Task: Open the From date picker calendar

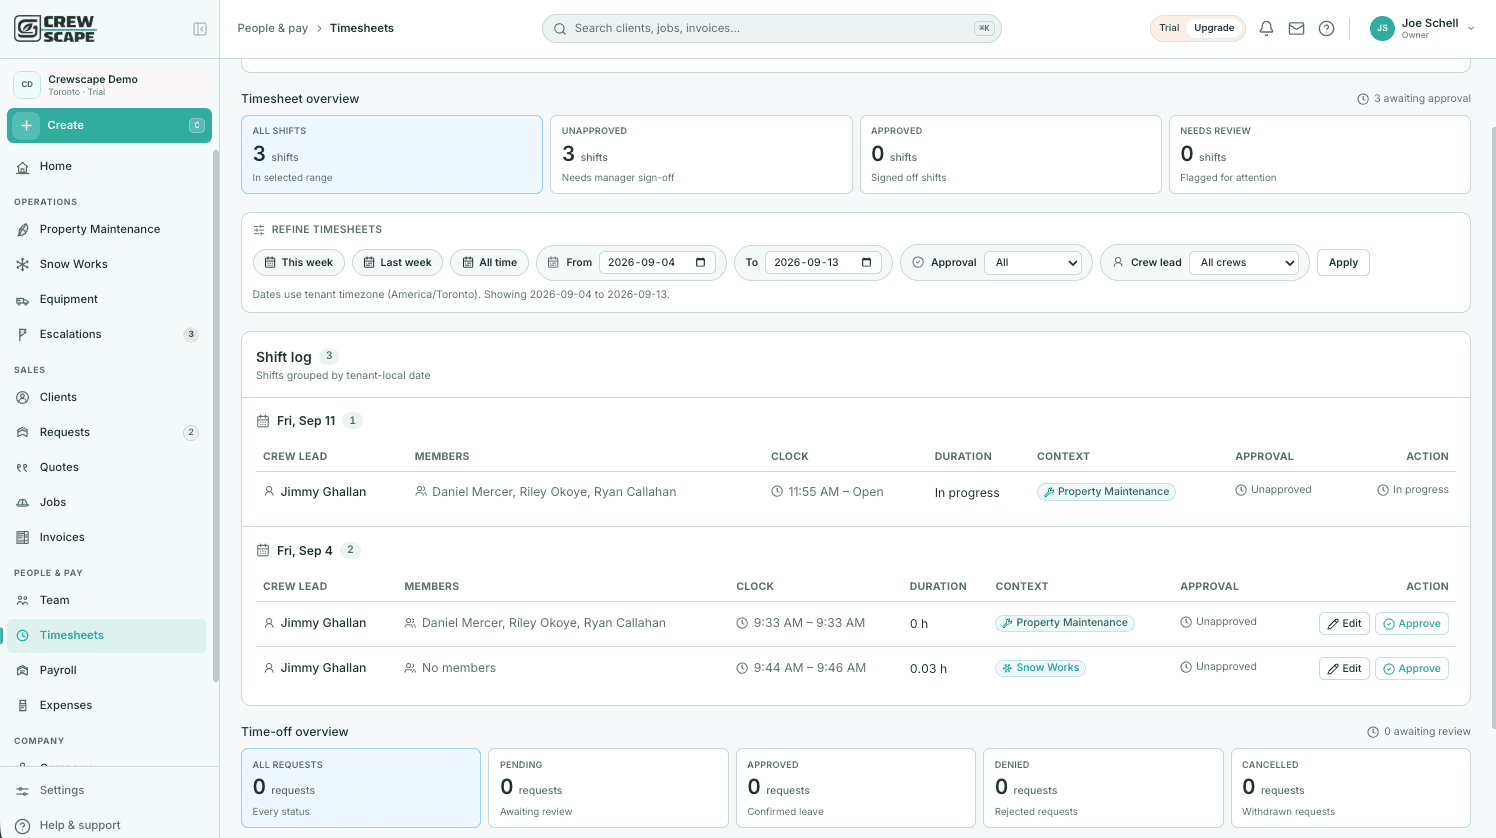Action: [700, 263]
